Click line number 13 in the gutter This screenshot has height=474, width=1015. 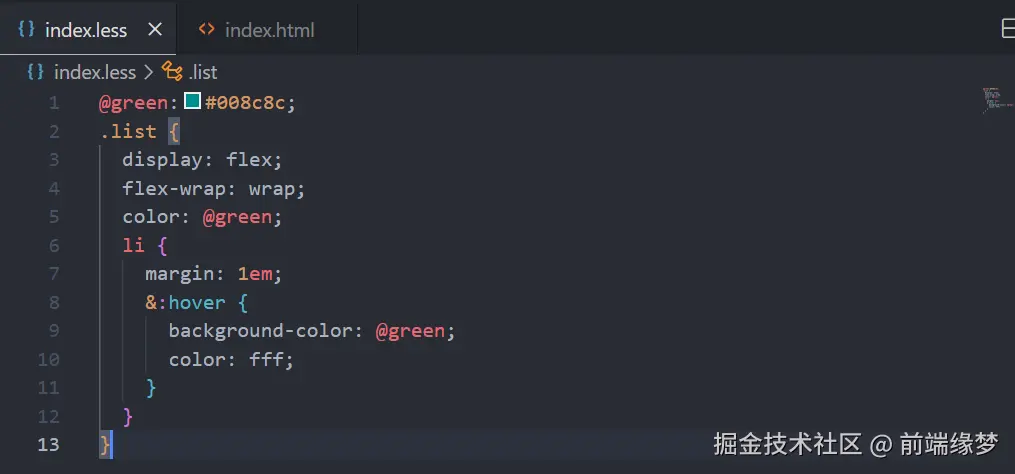[48, 444]
